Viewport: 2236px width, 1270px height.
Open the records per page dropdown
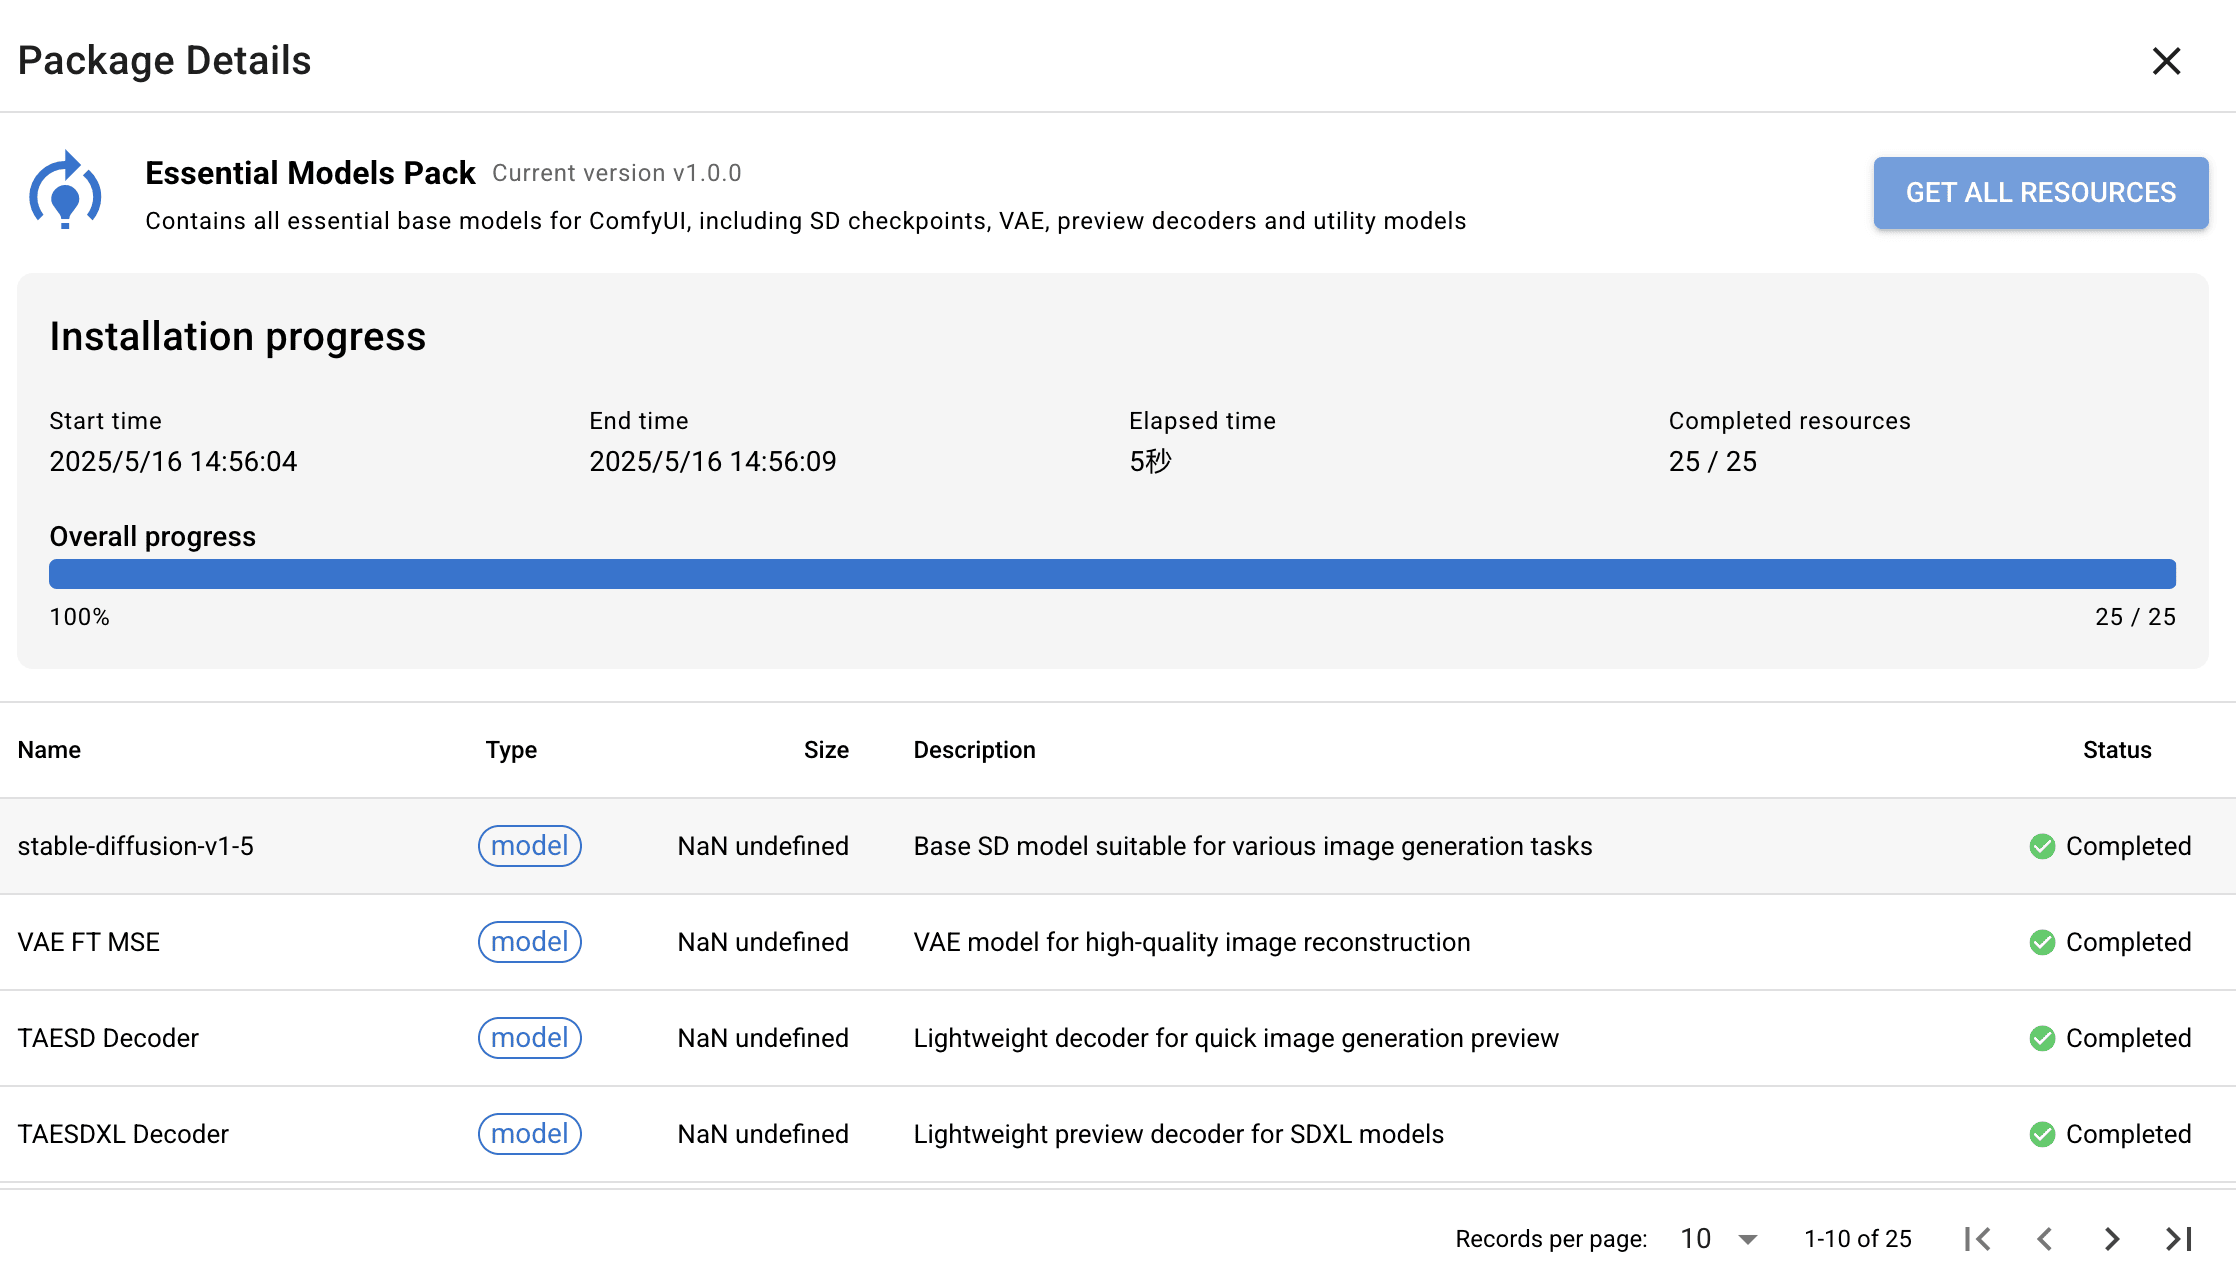(x=1718, y=1239)
